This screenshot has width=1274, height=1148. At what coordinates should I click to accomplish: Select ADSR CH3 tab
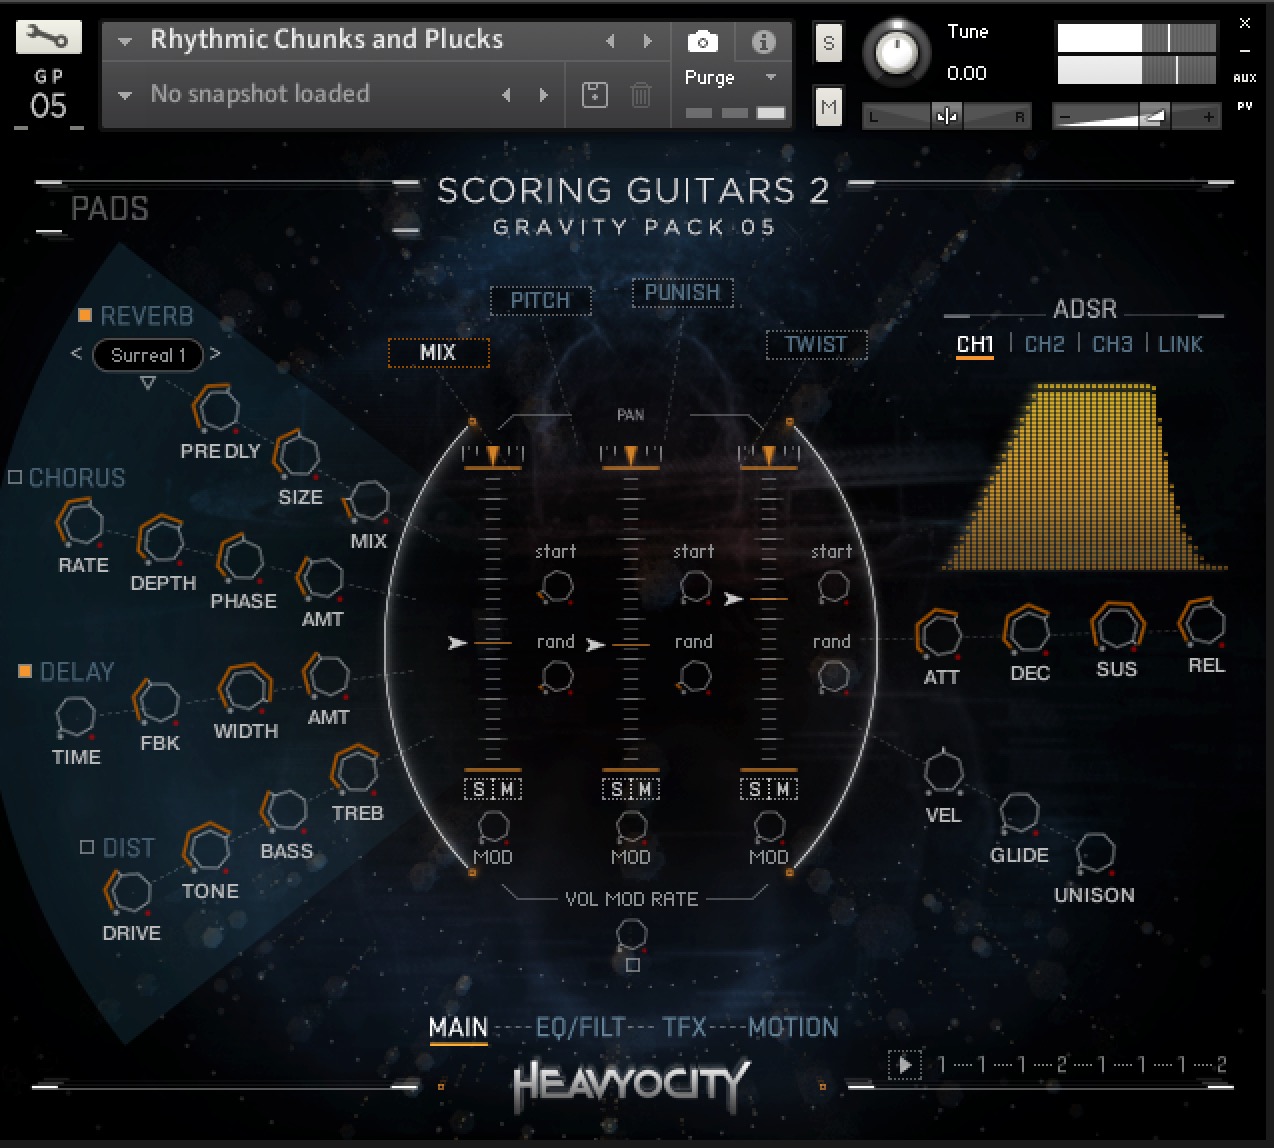click(x=1112, y=344)
